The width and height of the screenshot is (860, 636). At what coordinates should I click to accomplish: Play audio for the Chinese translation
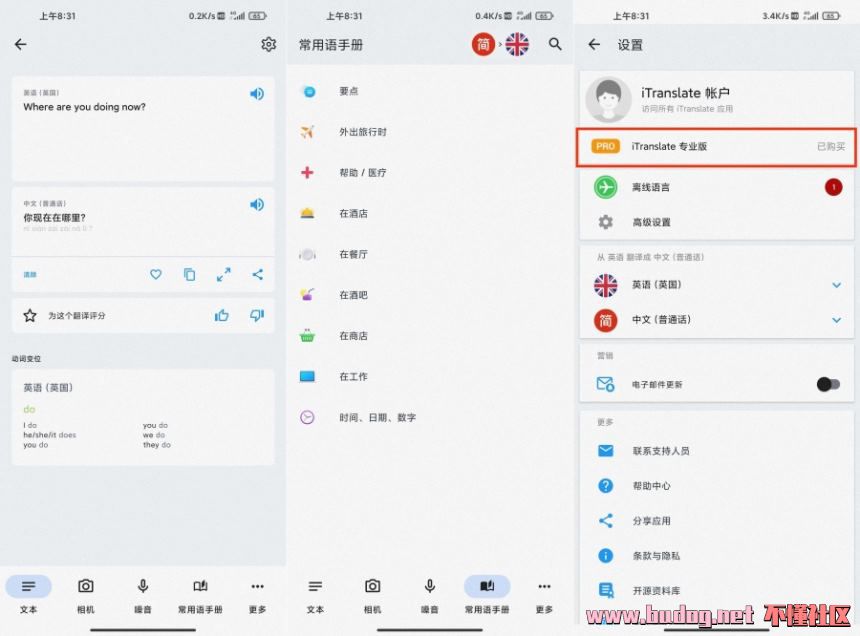point(257,205)
